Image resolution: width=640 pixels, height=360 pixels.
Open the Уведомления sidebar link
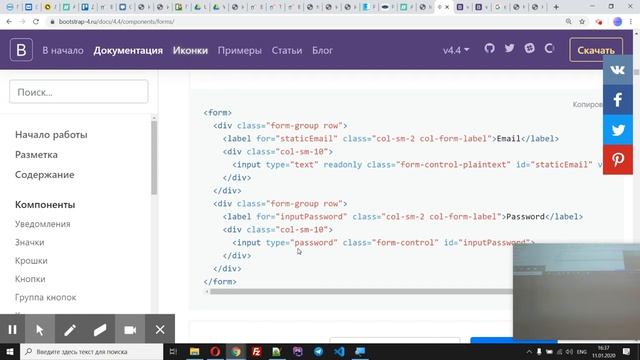[x=42, y=224]
